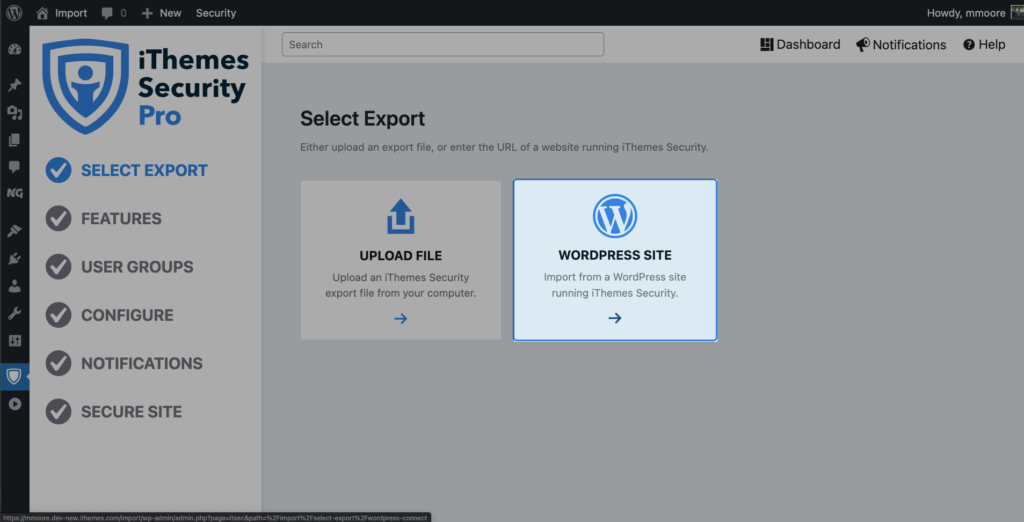This screenshot has height=522, width=1024.
Task: Open the Security admin bar menu
Action: point(216,12)
